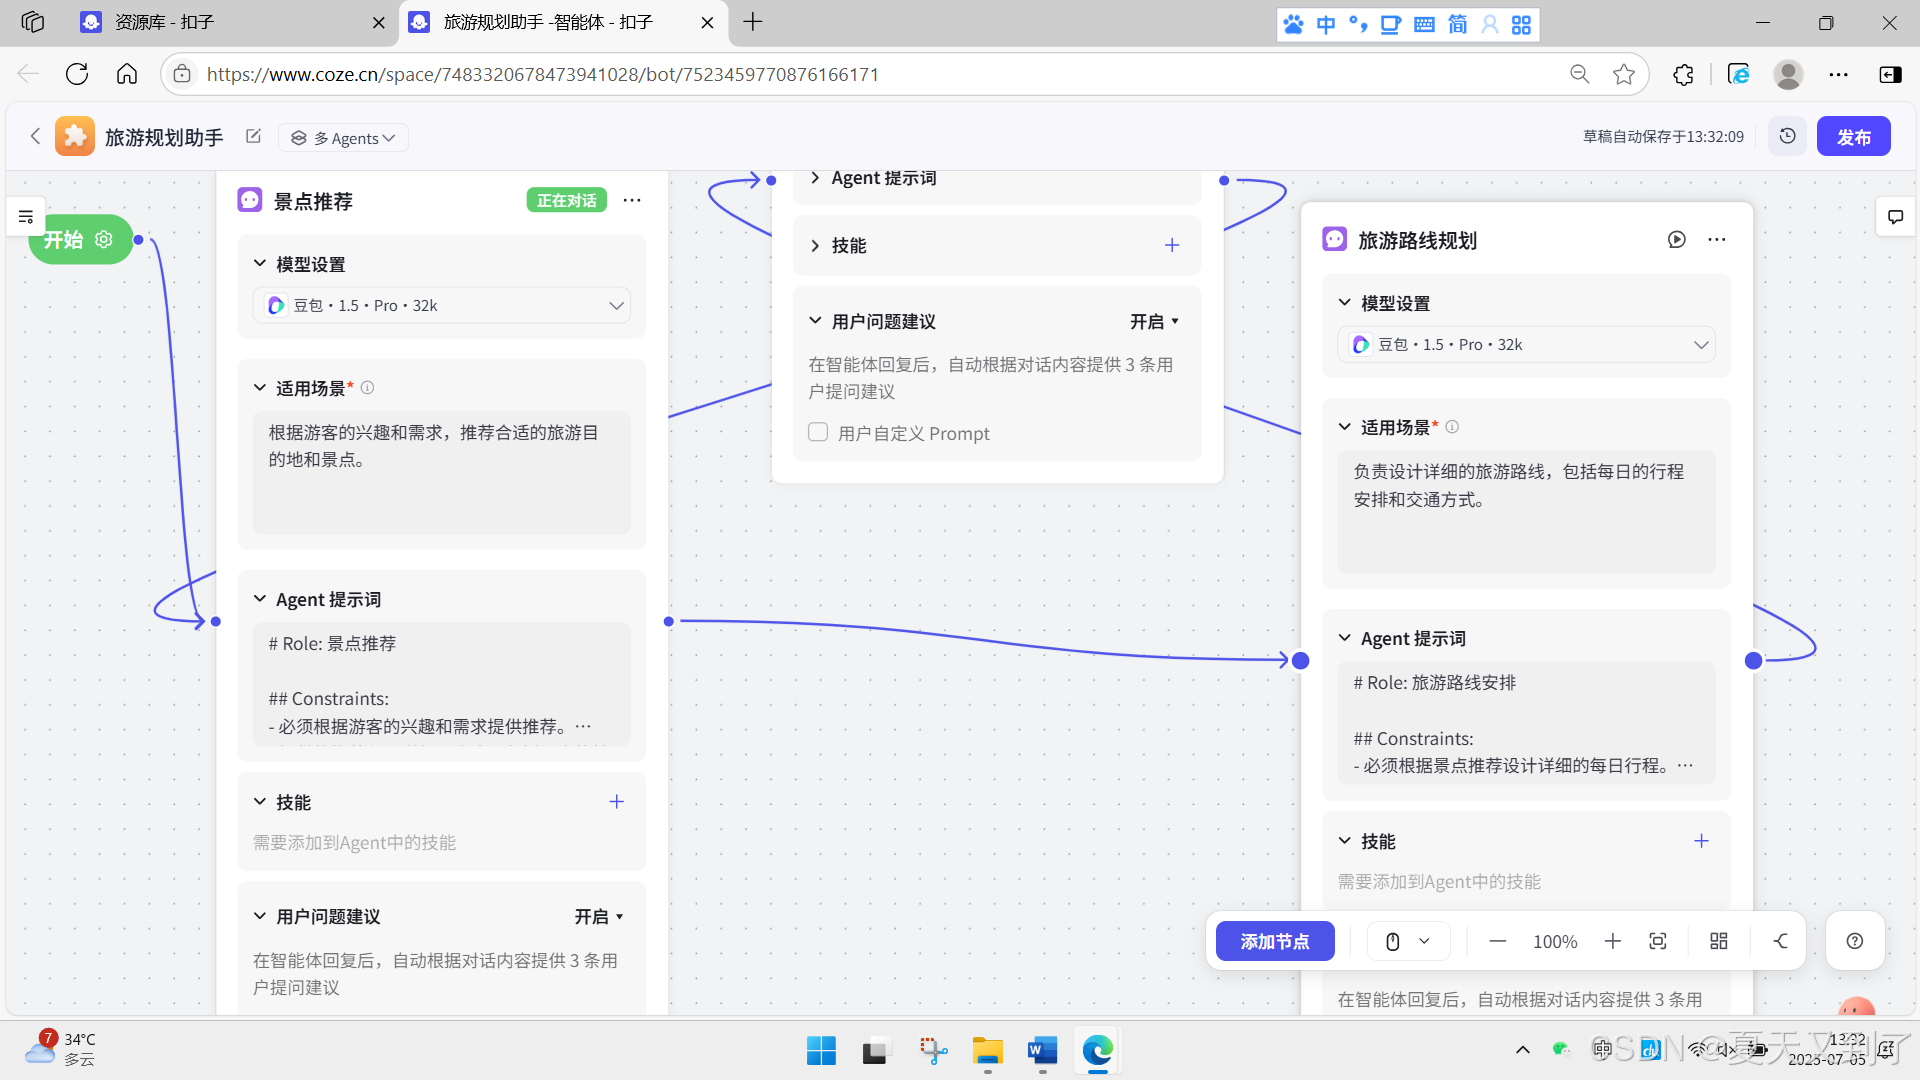
Task: Zoom out canvas with minus button
Action: 1497,941
